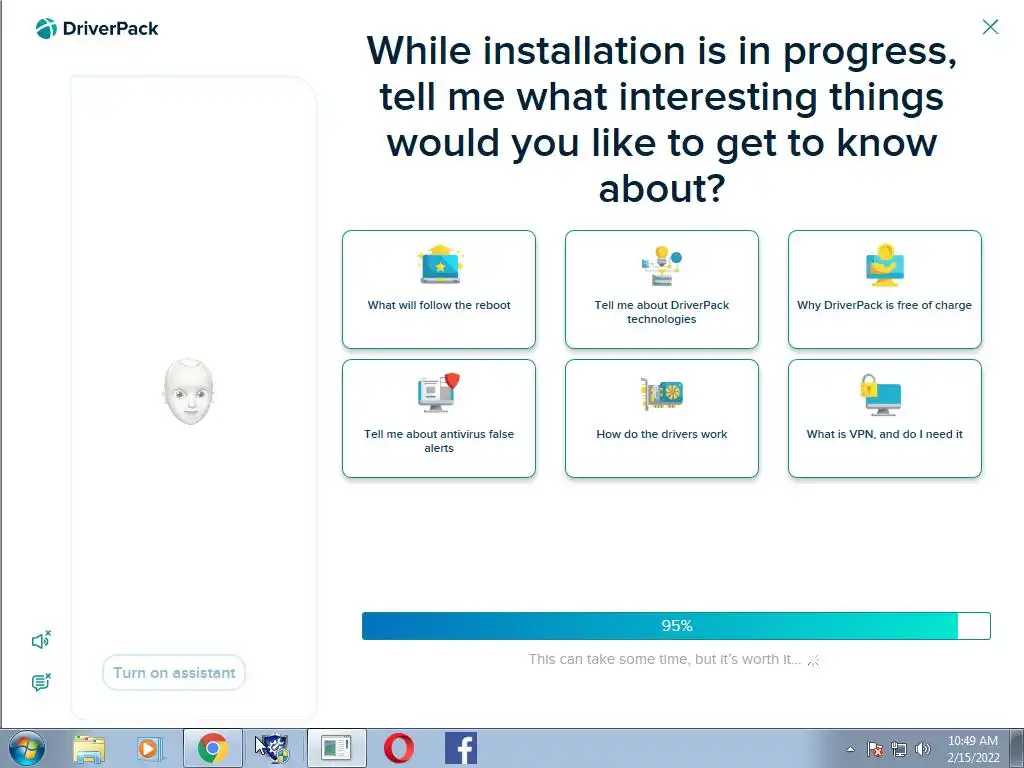Switch to Google Chrome in taskbar
The height and width of the screenshot is (768, 1024).
pyautogui.click(x=212, y=748)
